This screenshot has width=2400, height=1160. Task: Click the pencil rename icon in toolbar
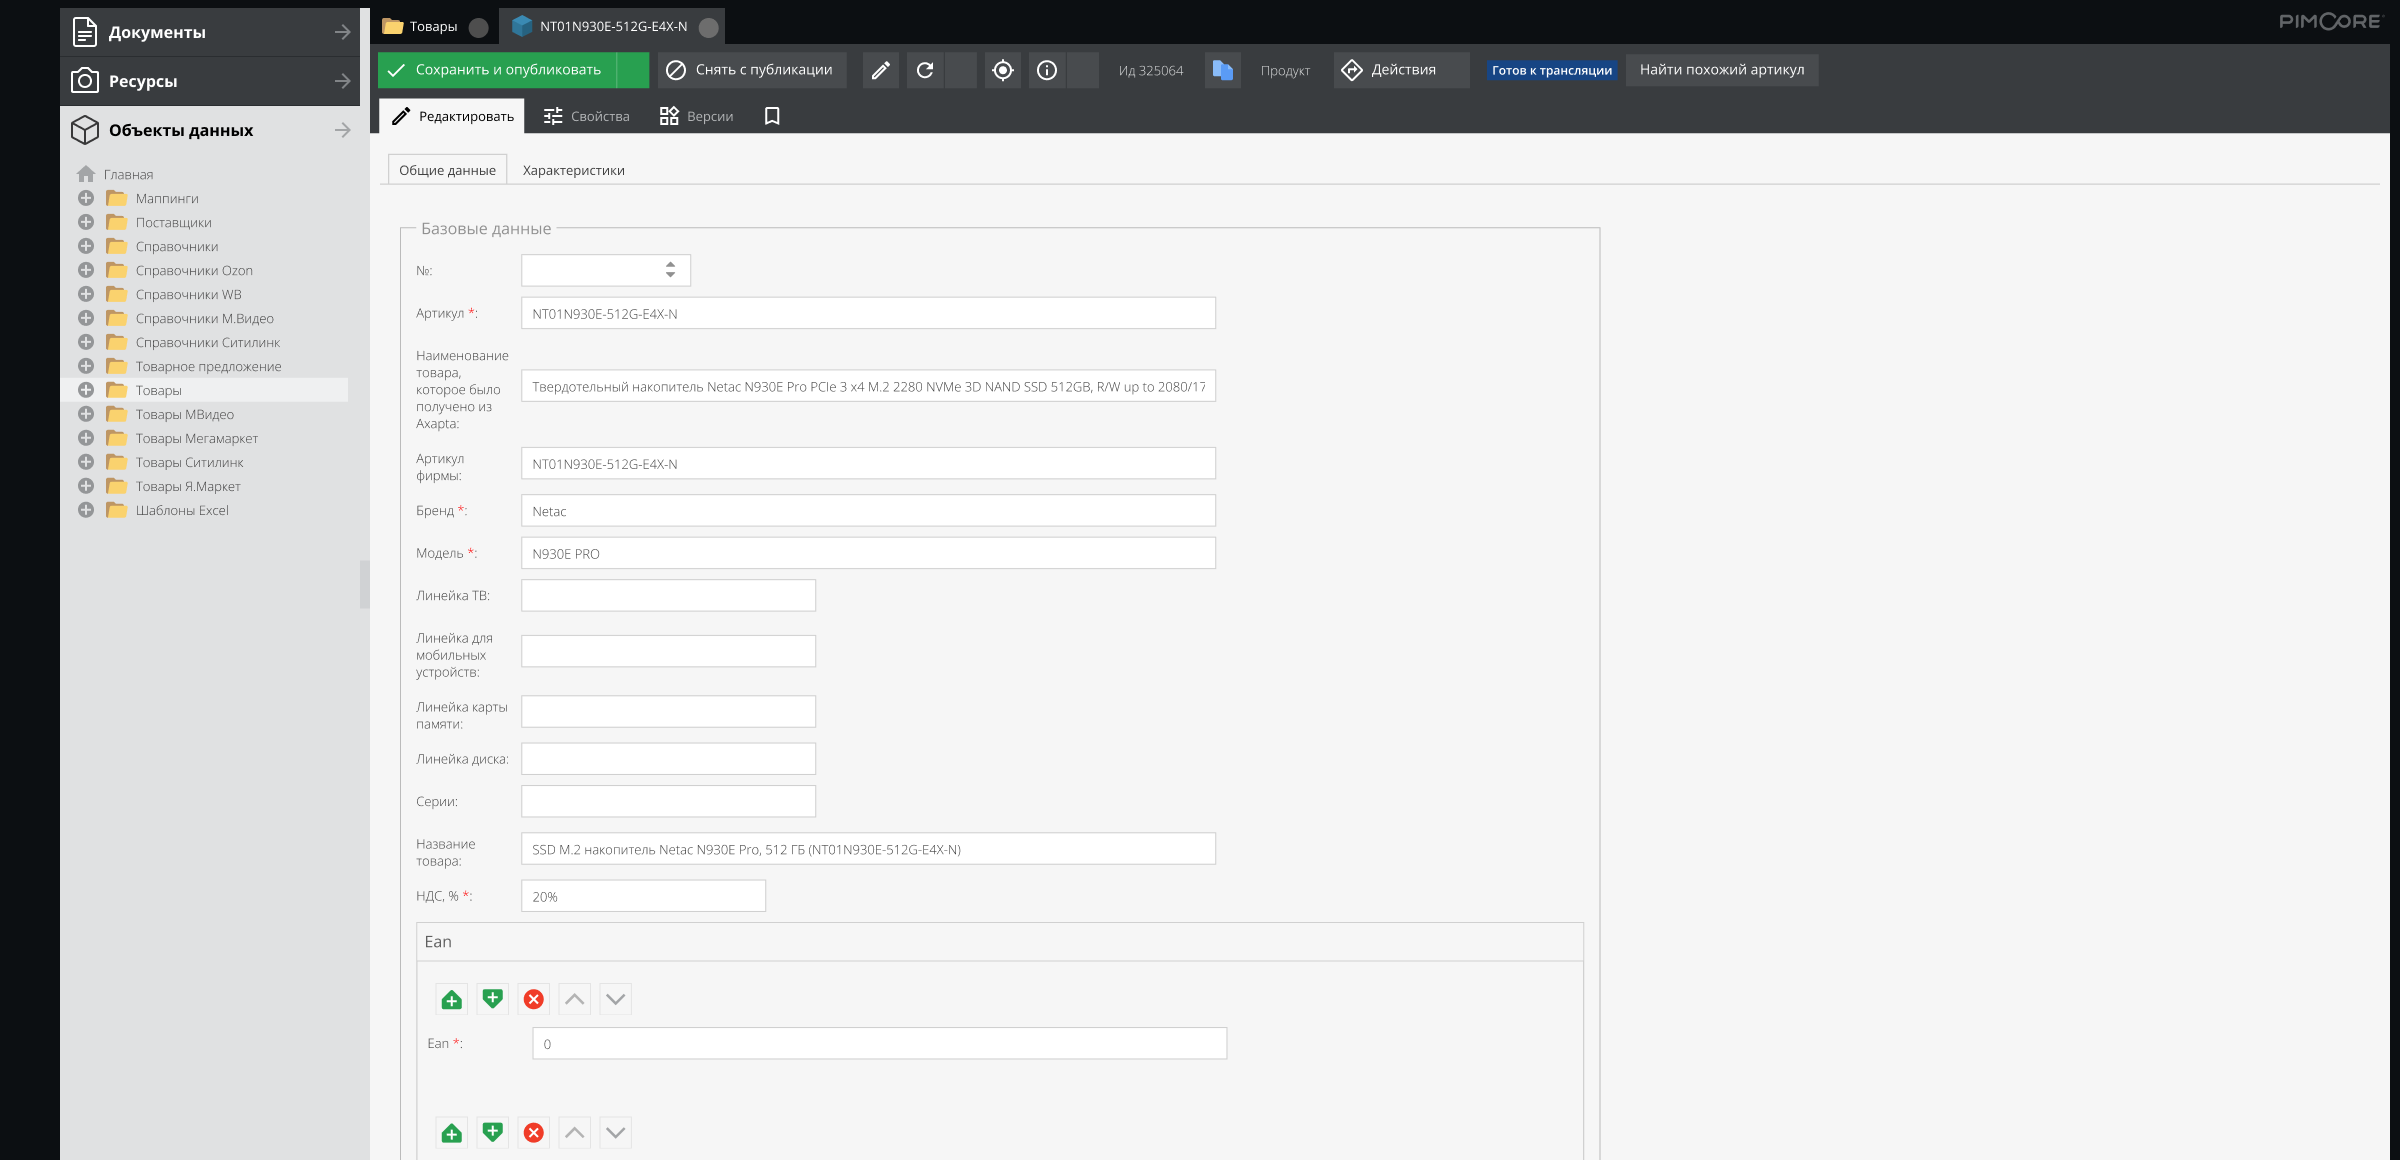pos(881,70)
